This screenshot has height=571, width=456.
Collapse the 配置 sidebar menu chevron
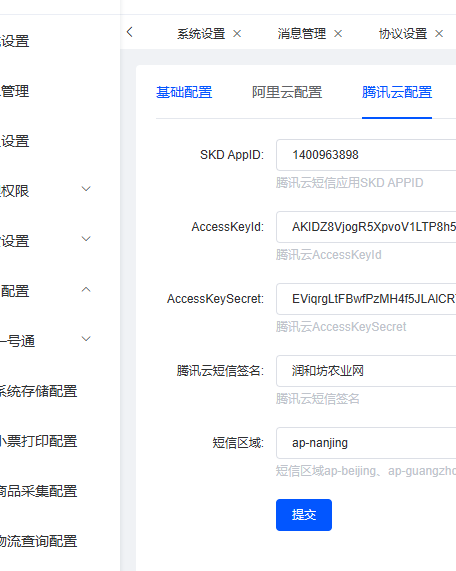pyautogui.click(x=86, y=290)
